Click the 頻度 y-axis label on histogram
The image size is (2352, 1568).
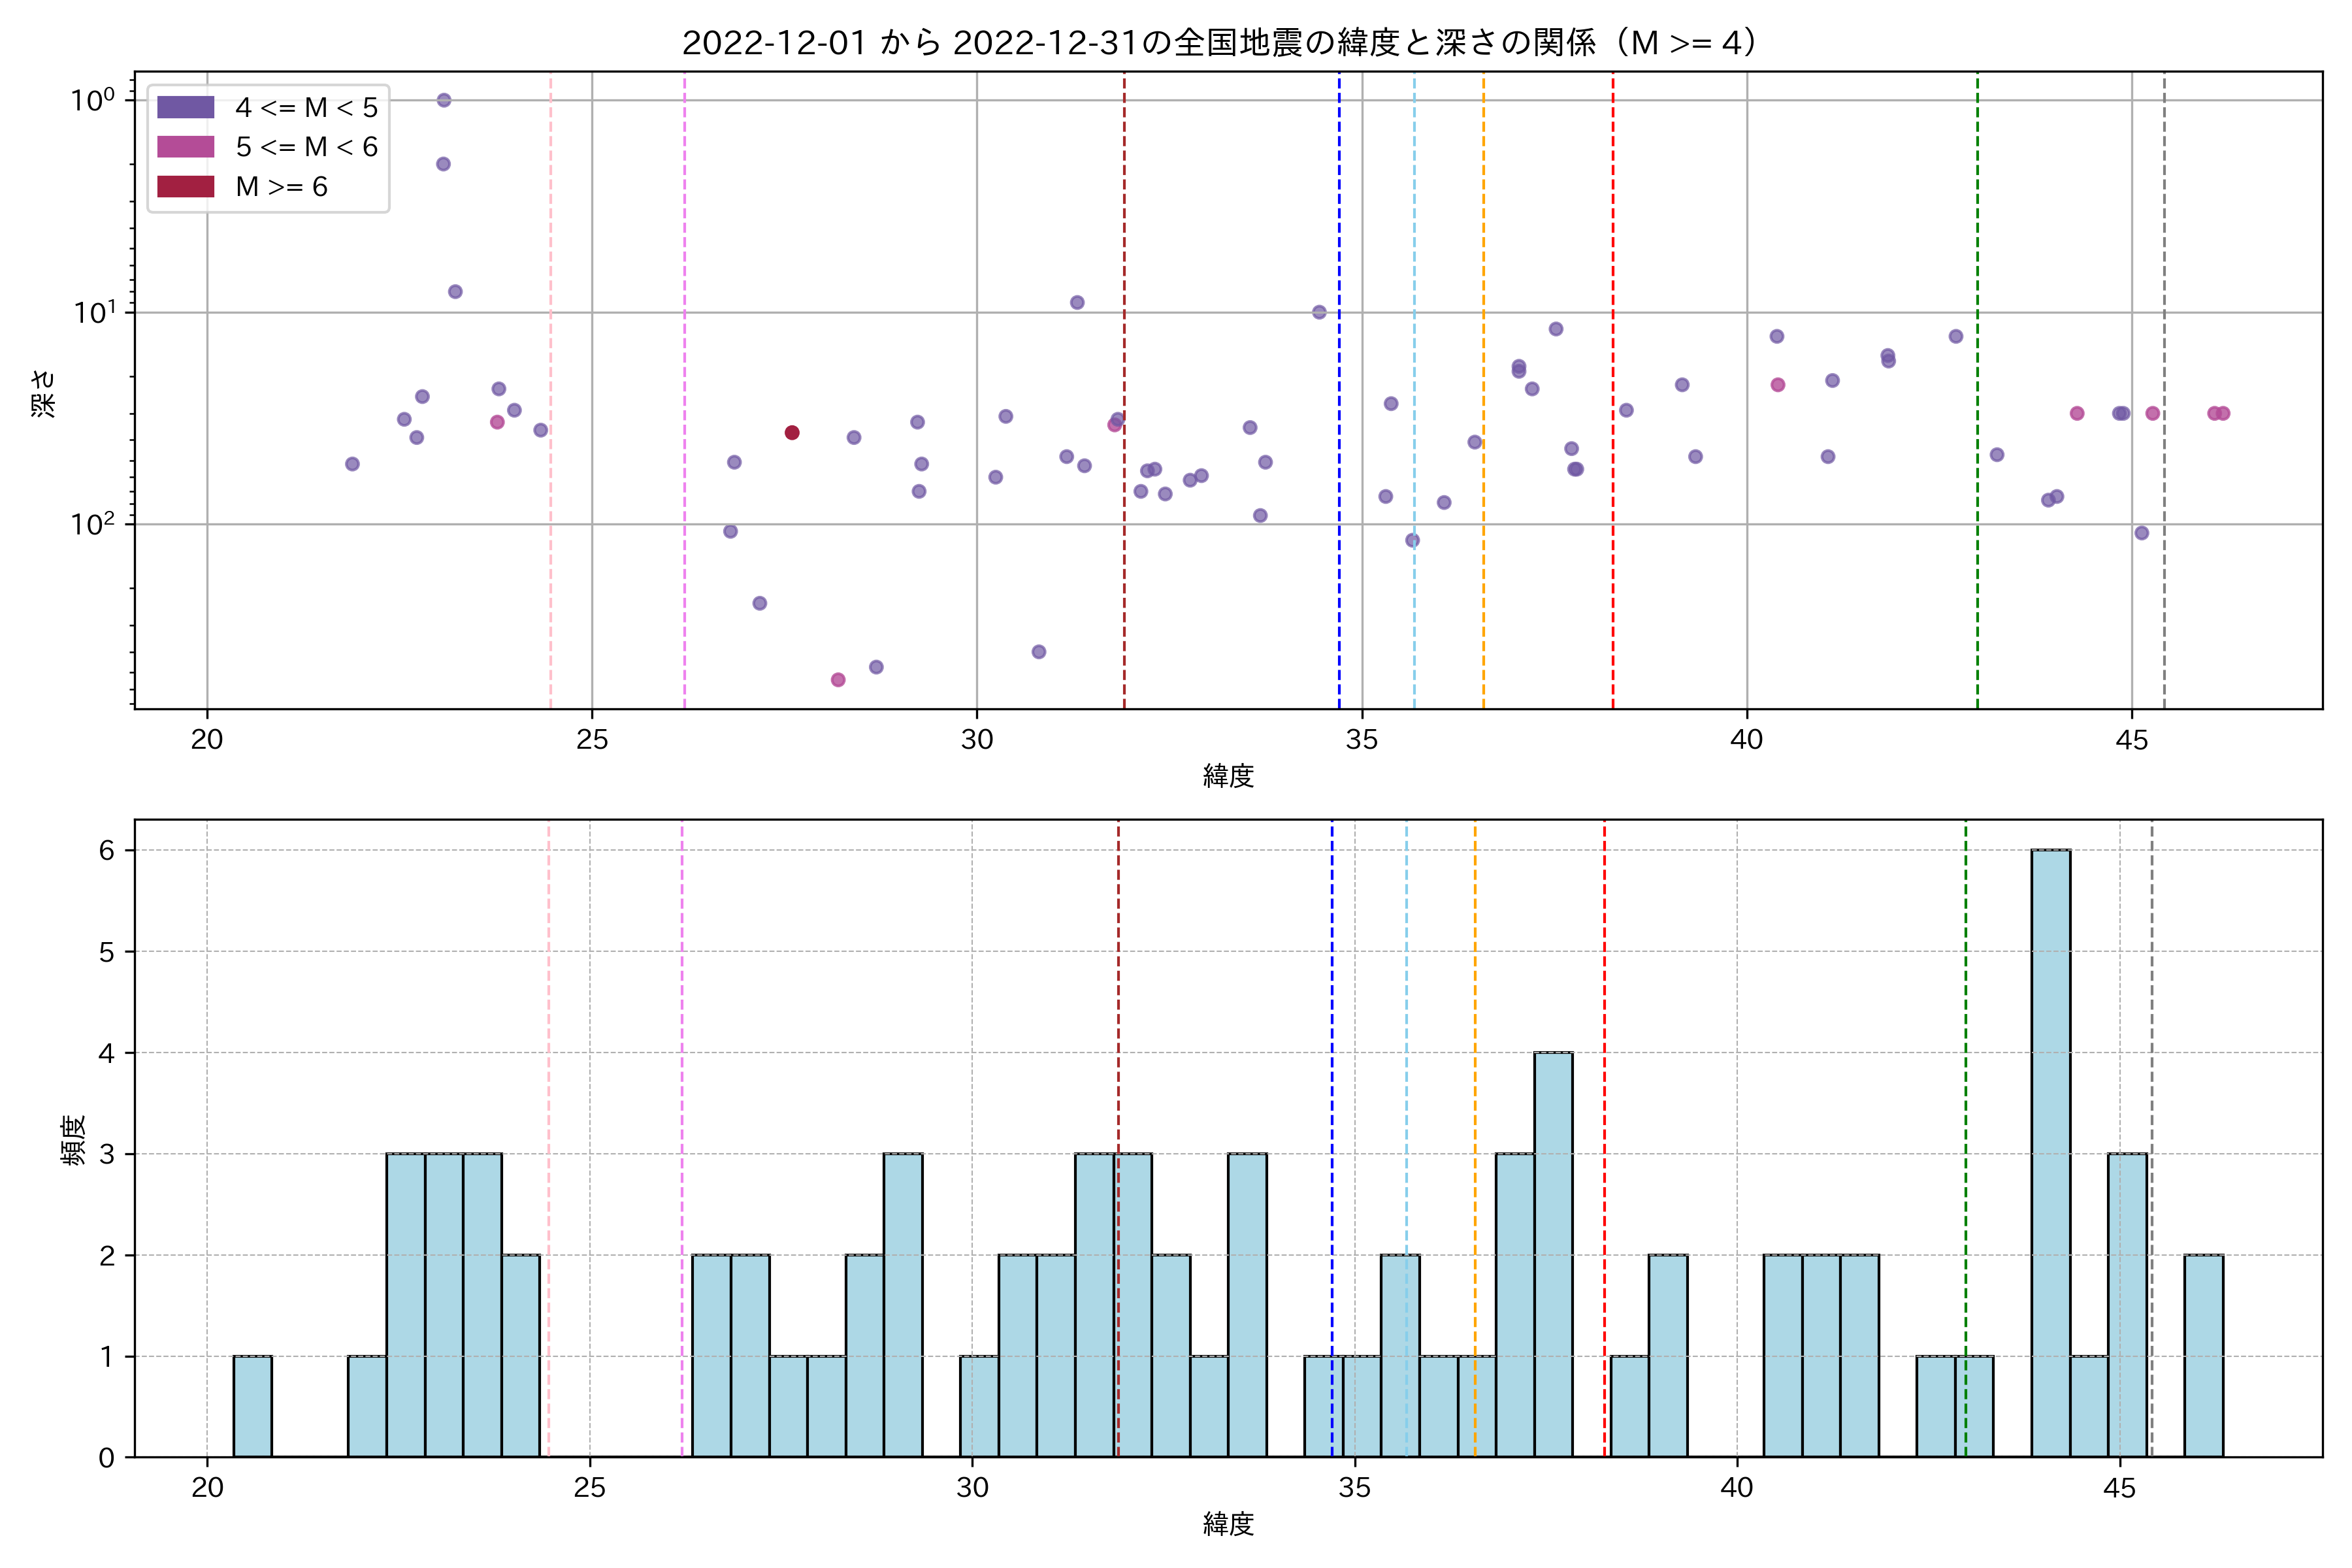(73, 1141)
